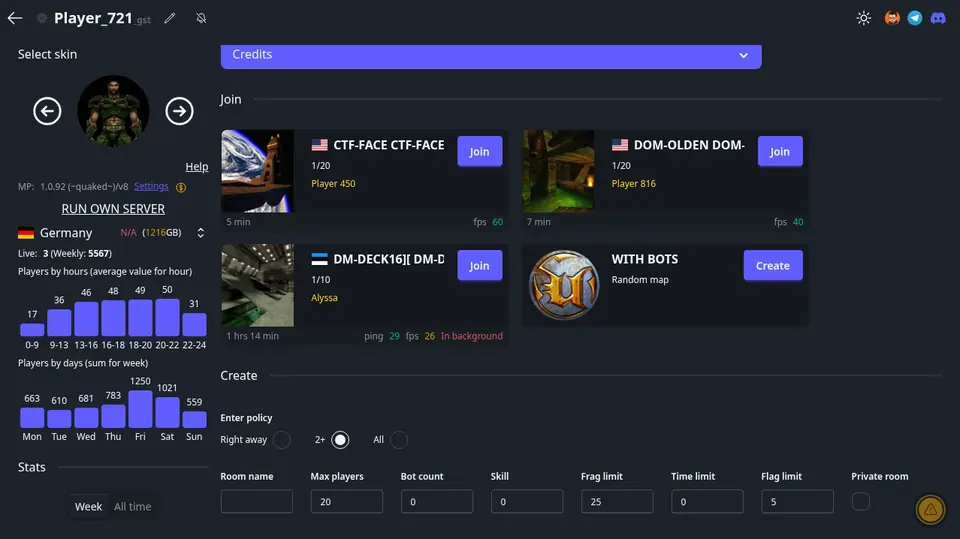
Task: Click the Skill field
Action: click(527, 502)
